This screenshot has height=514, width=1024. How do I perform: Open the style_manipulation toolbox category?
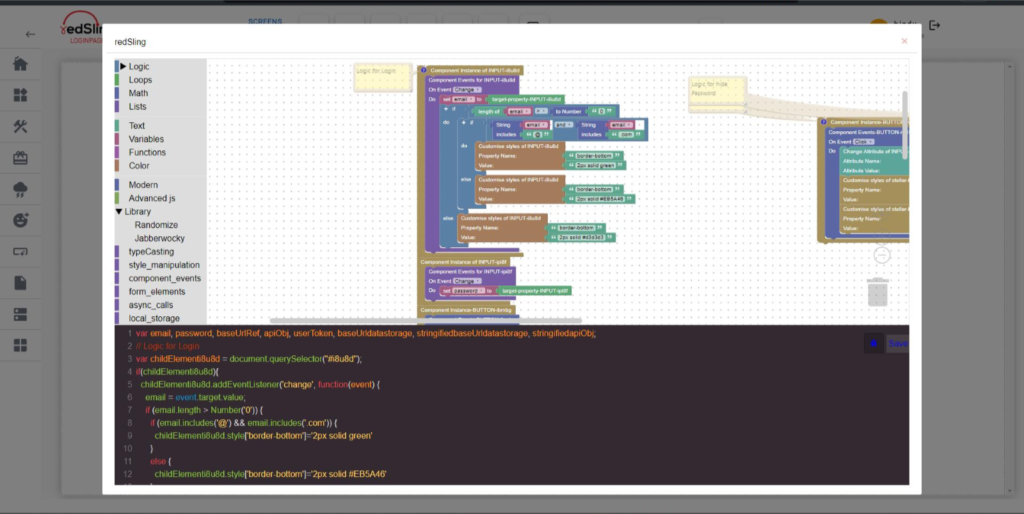pos(165,265)
